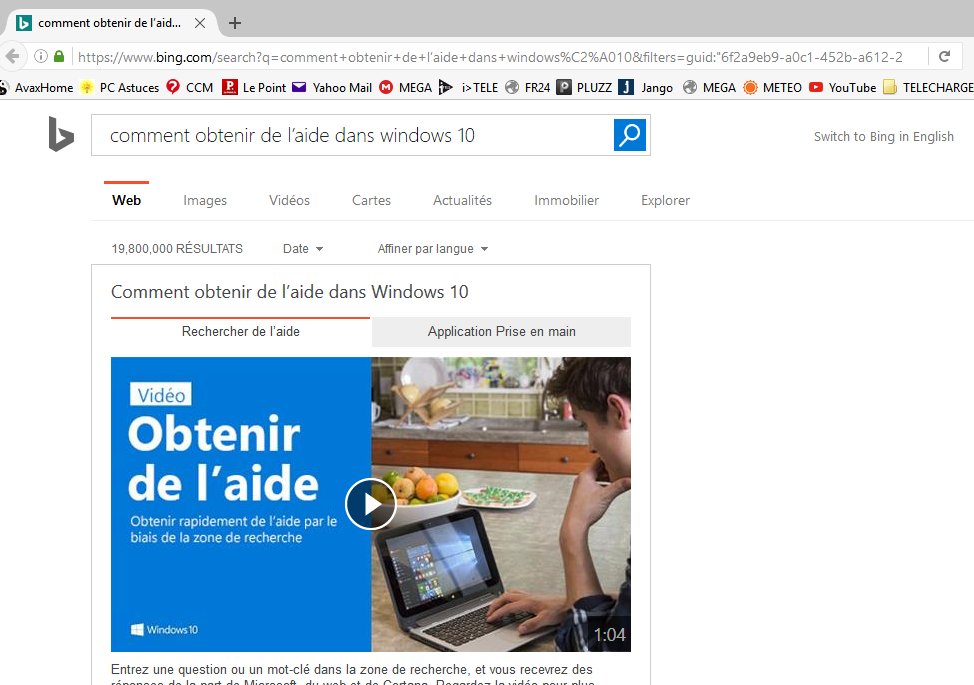The image size is (974, 685).
Task: Open the TELECHARGE bookmarks folder
Action: pyautogui.click(x=928, y=88)
